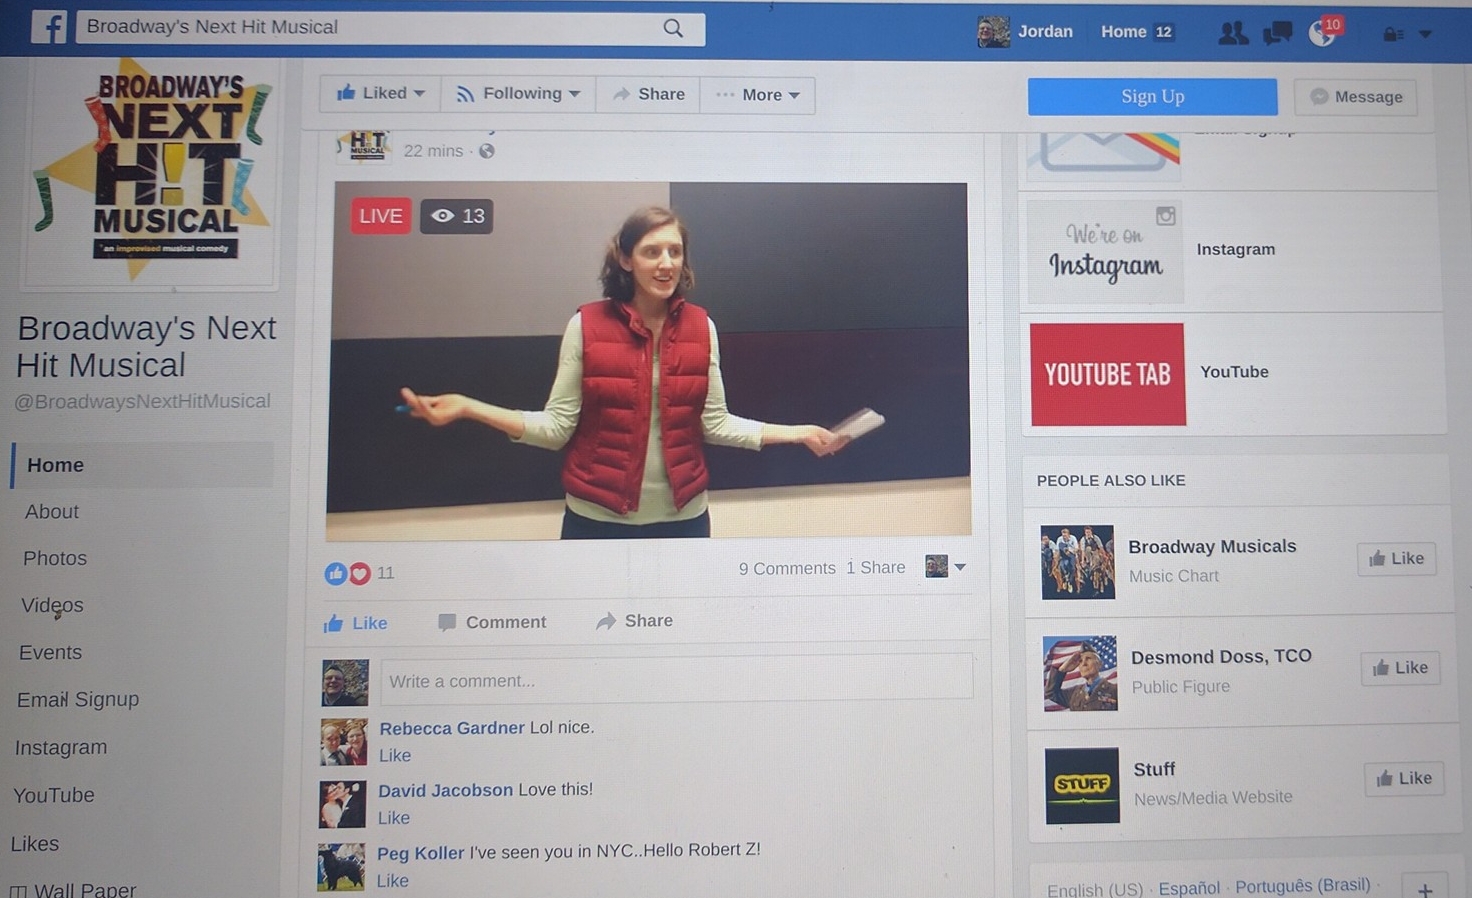Click the Share button under video
The image size is (1472, 898).
tap(634, 621)
